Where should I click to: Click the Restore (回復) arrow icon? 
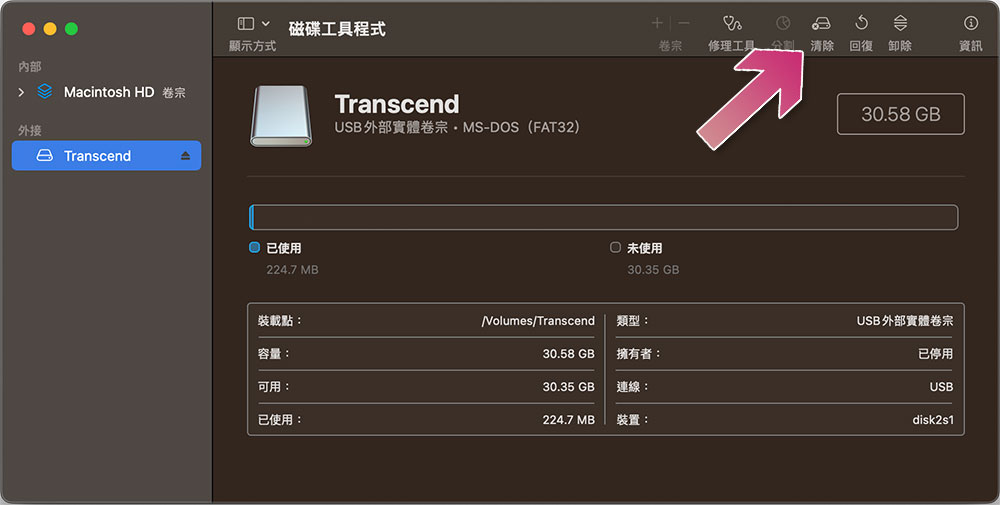pyautogui.click(x=861, y=23)
